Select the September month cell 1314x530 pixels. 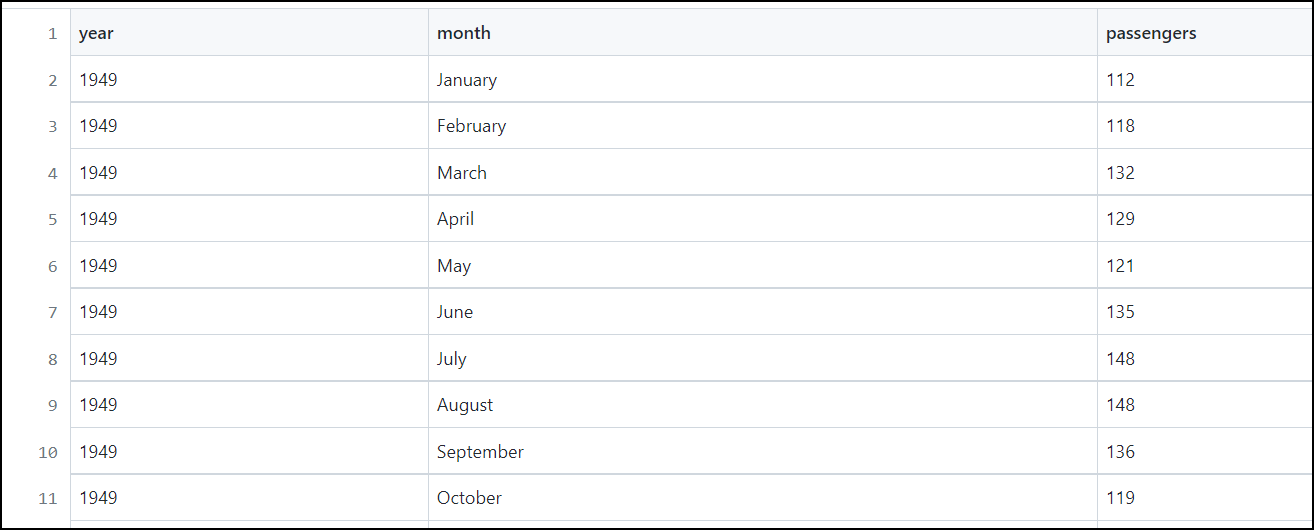pos(480,452)
